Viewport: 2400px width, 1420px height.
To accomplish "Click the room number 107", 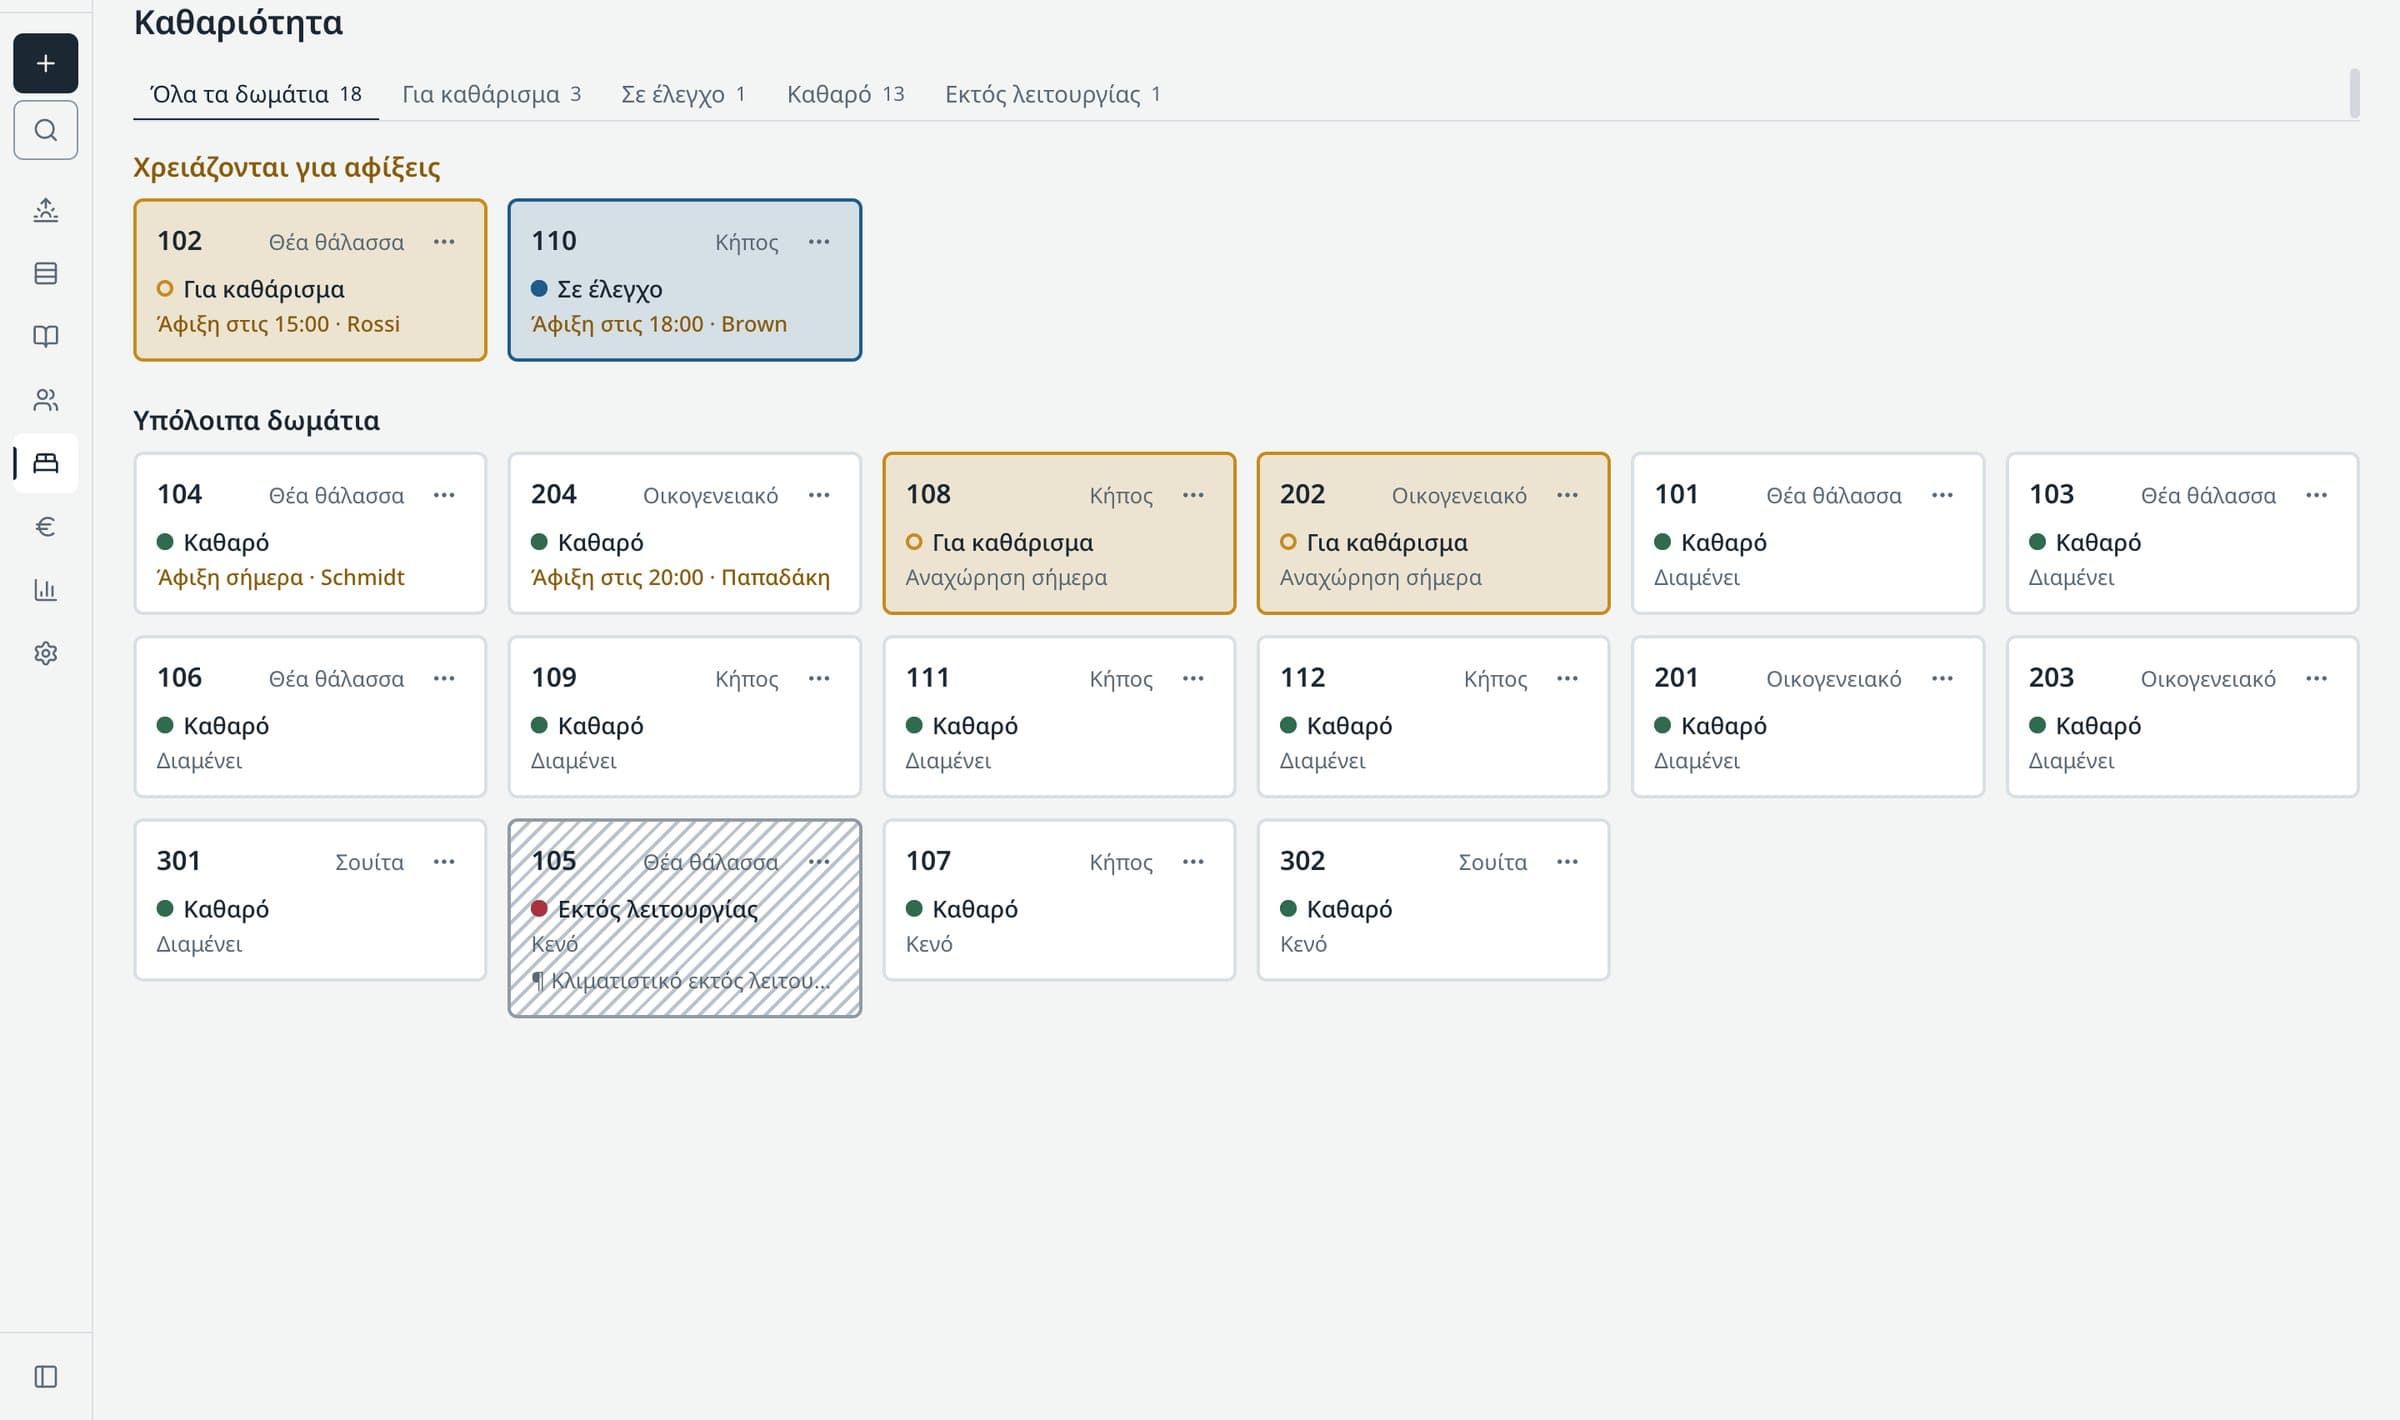I will tap(928, 861).
